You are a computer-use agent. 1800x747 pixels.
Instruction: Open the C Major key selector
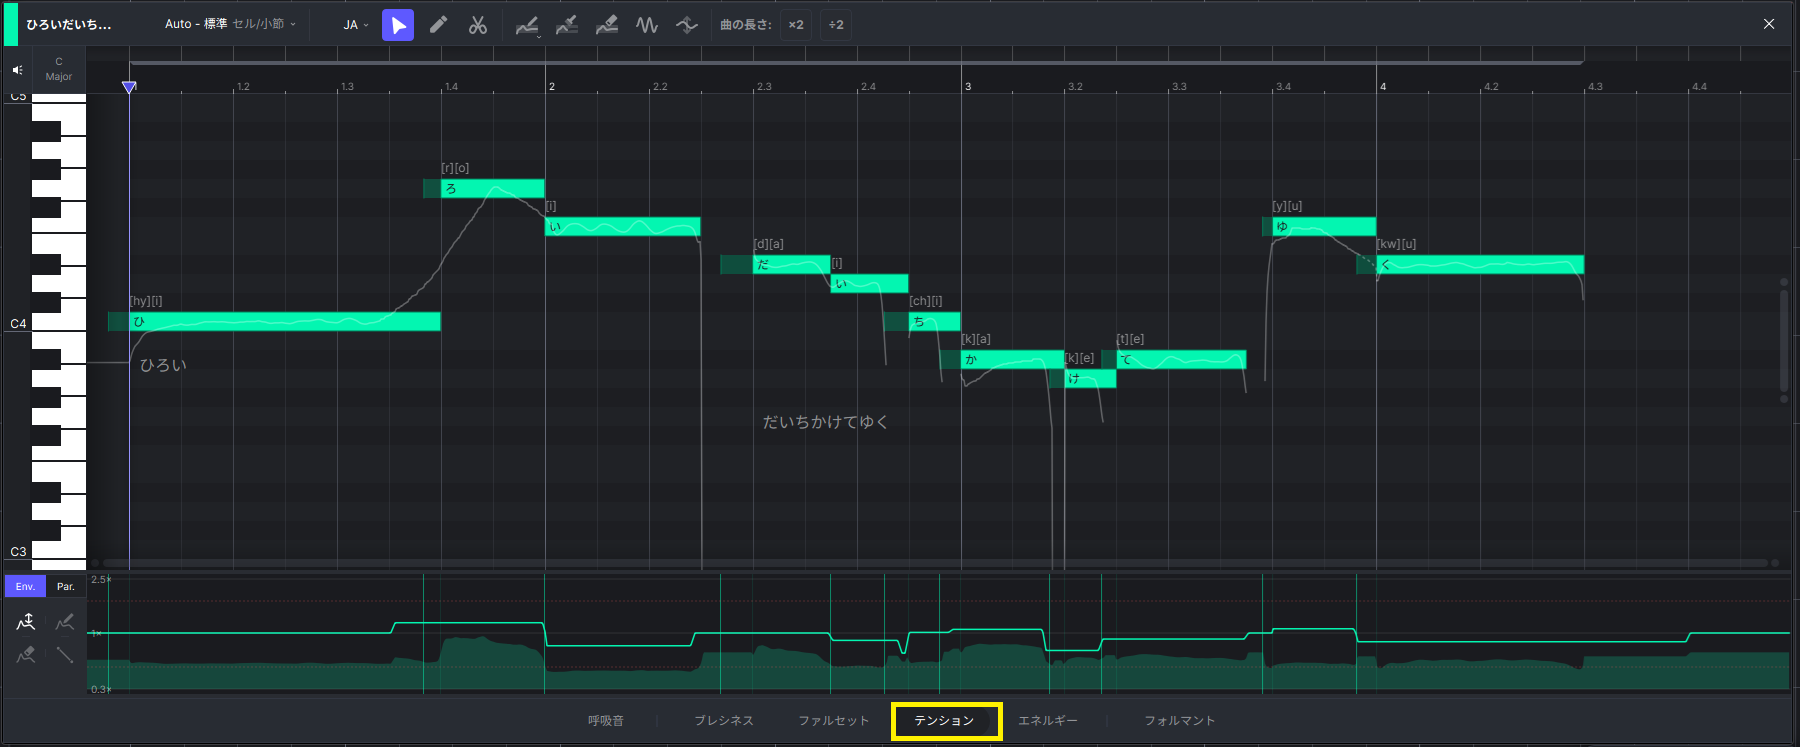59,69
